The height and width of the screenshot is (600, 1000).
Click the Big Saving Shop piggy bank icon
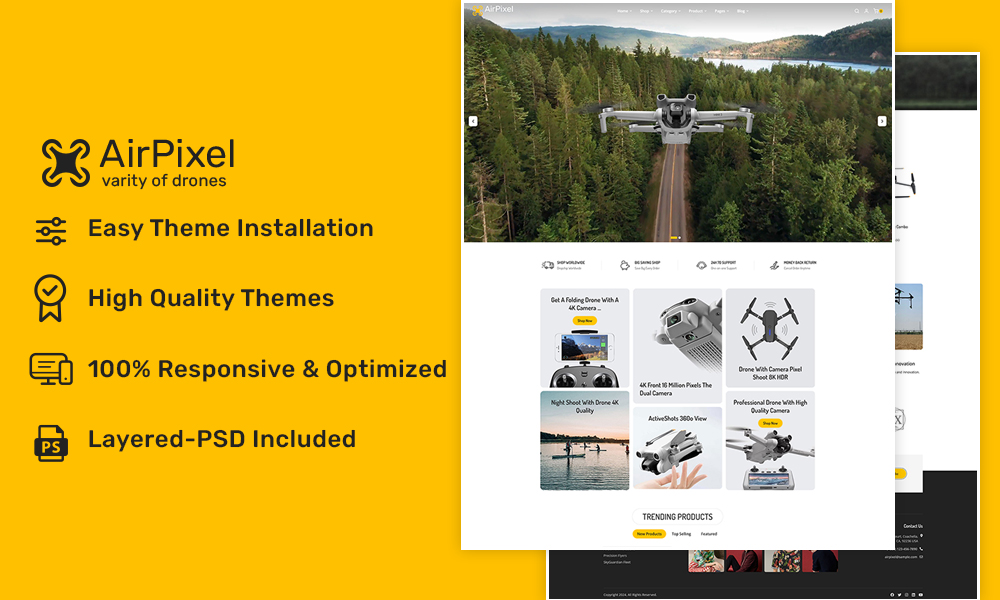pos(625,265)
